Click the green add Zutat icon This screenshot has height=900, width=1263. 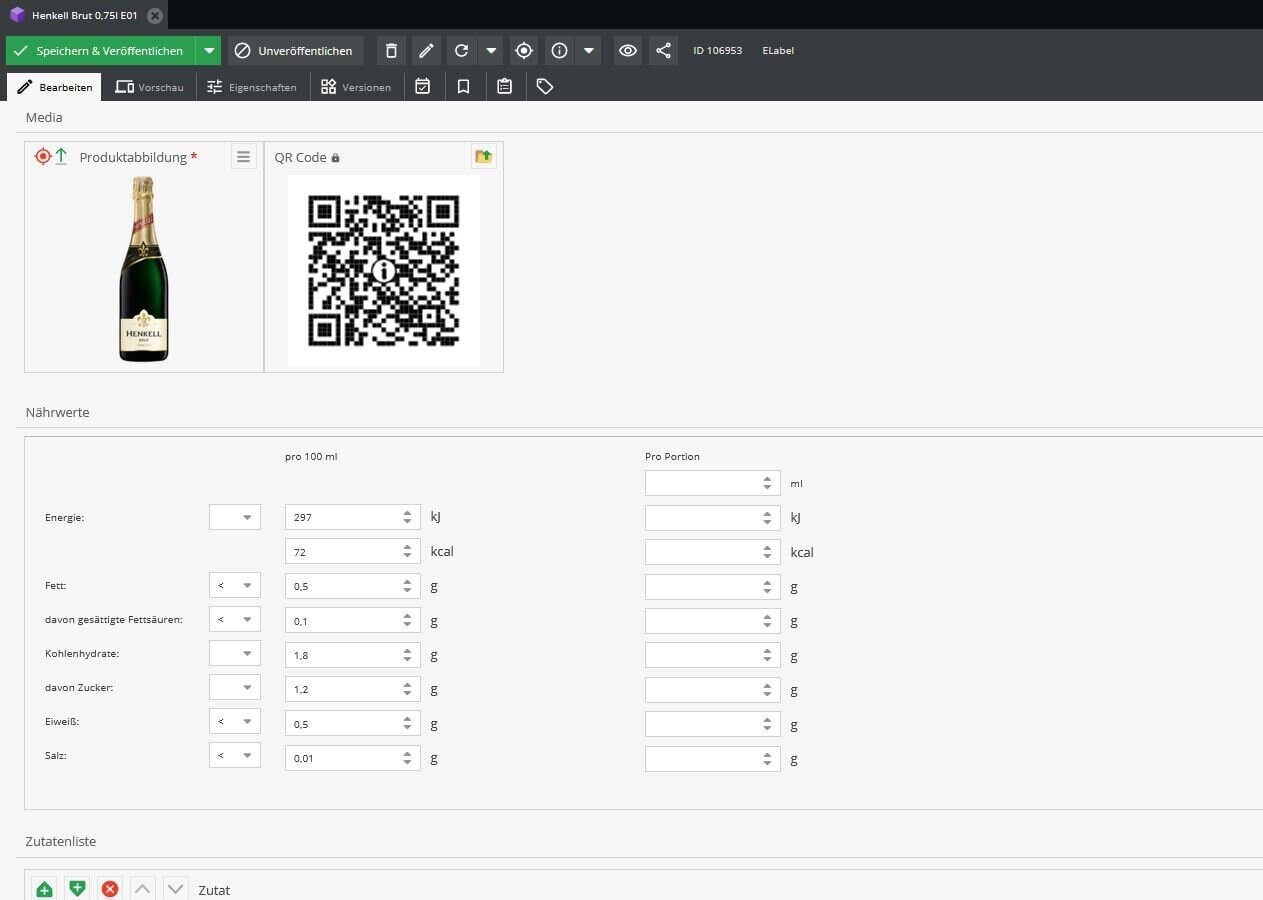coord(44,889)
